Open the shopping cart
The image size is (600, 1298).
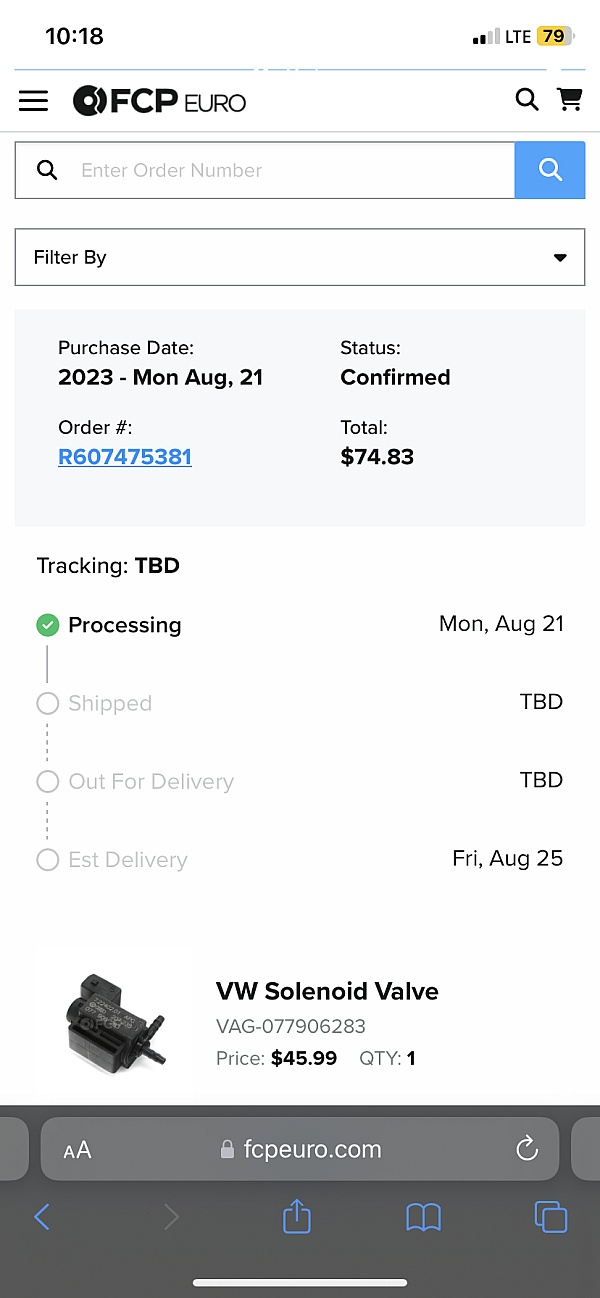click(570, 100)
